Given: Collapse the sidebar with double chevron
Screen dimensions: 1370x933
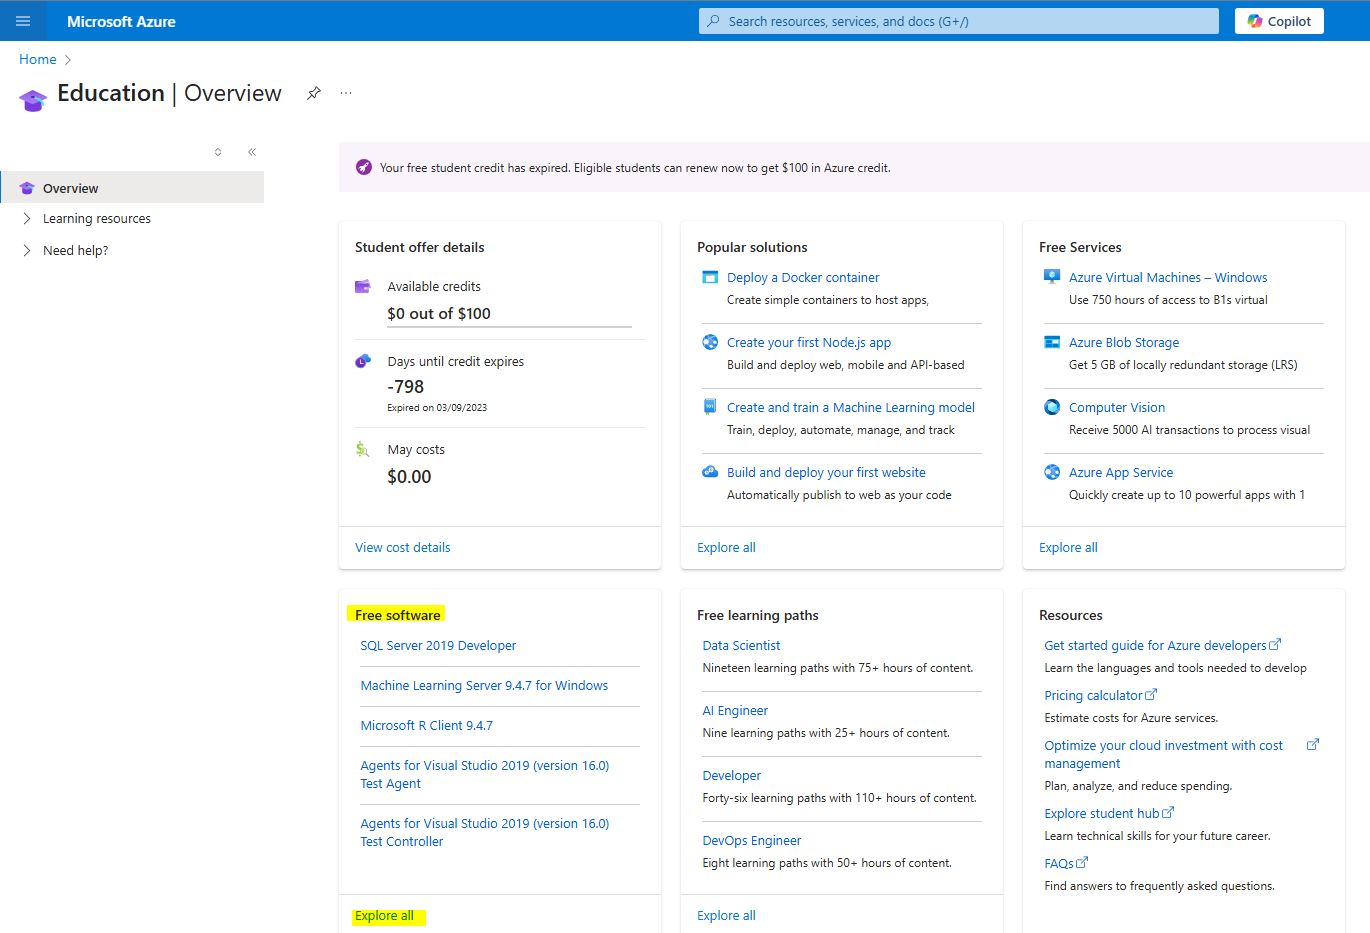Looking at the screenshot, I should click(x=252, y=152).
